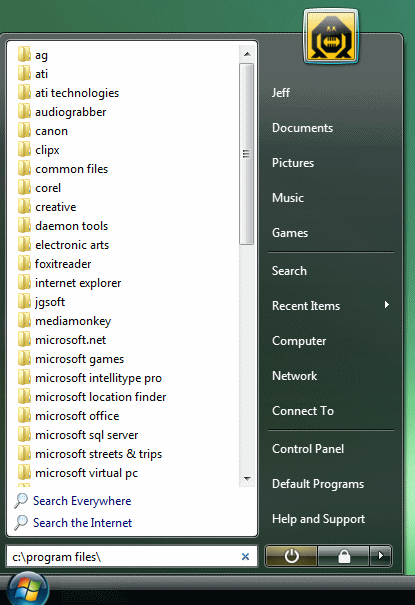Open the "electronic arts" result

(x=72, y=245)
